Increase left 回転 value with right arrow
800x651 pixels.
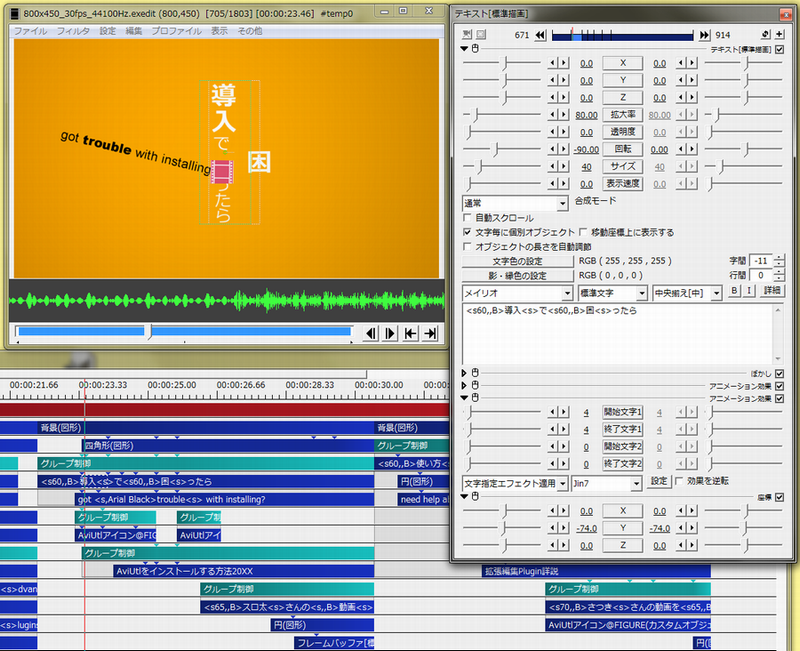coord(564,149)
